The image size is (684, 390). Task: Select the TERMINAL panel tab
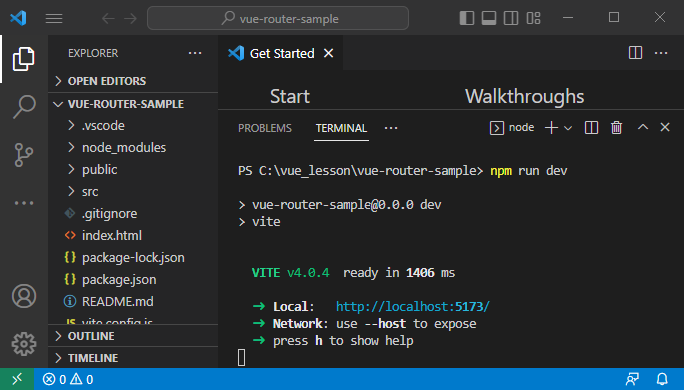click(342, 128)
